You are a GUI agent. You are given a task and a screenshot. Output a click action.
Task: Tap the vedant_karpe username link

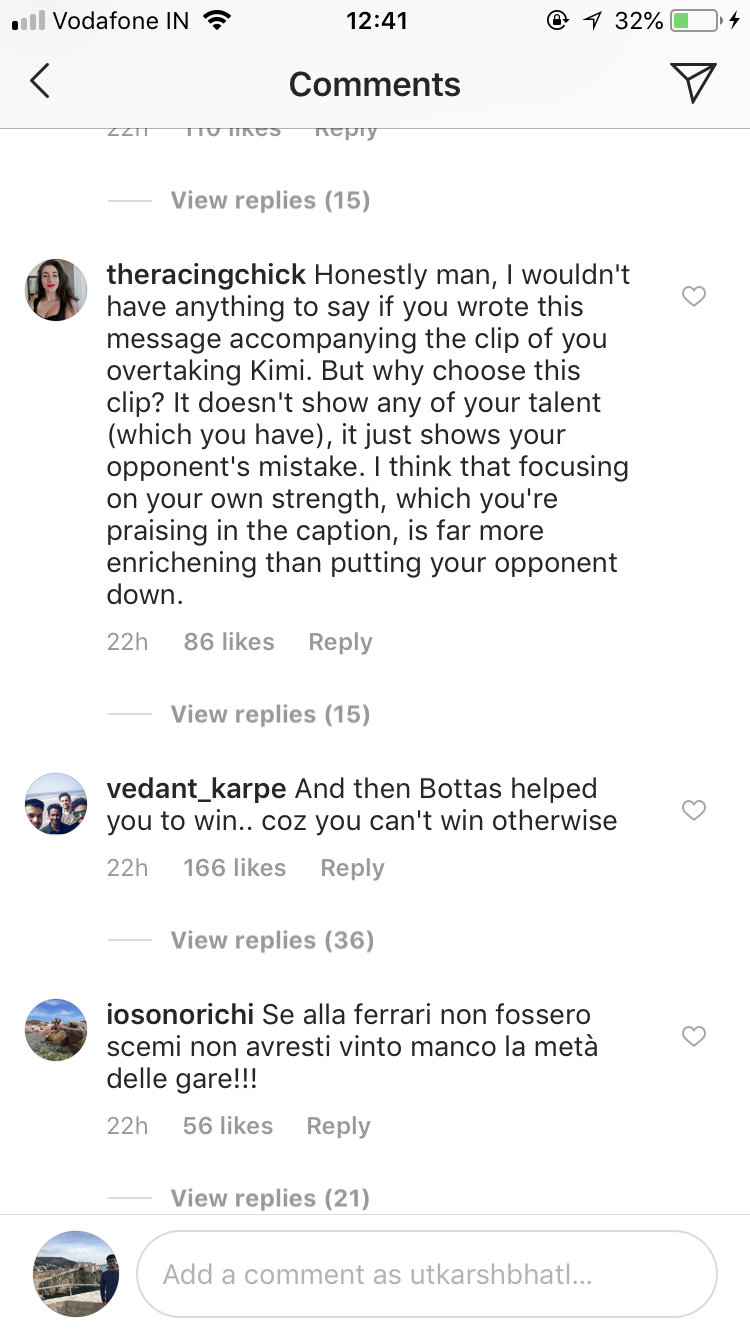click(197, 789)
